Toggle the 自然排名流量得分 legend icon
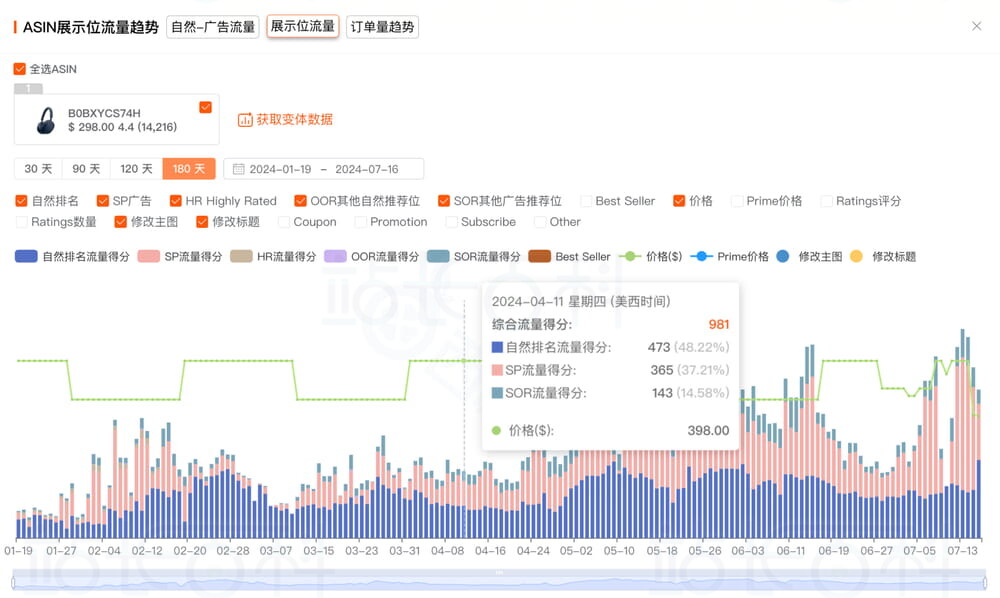1000x598 pixels. [26, 257]
